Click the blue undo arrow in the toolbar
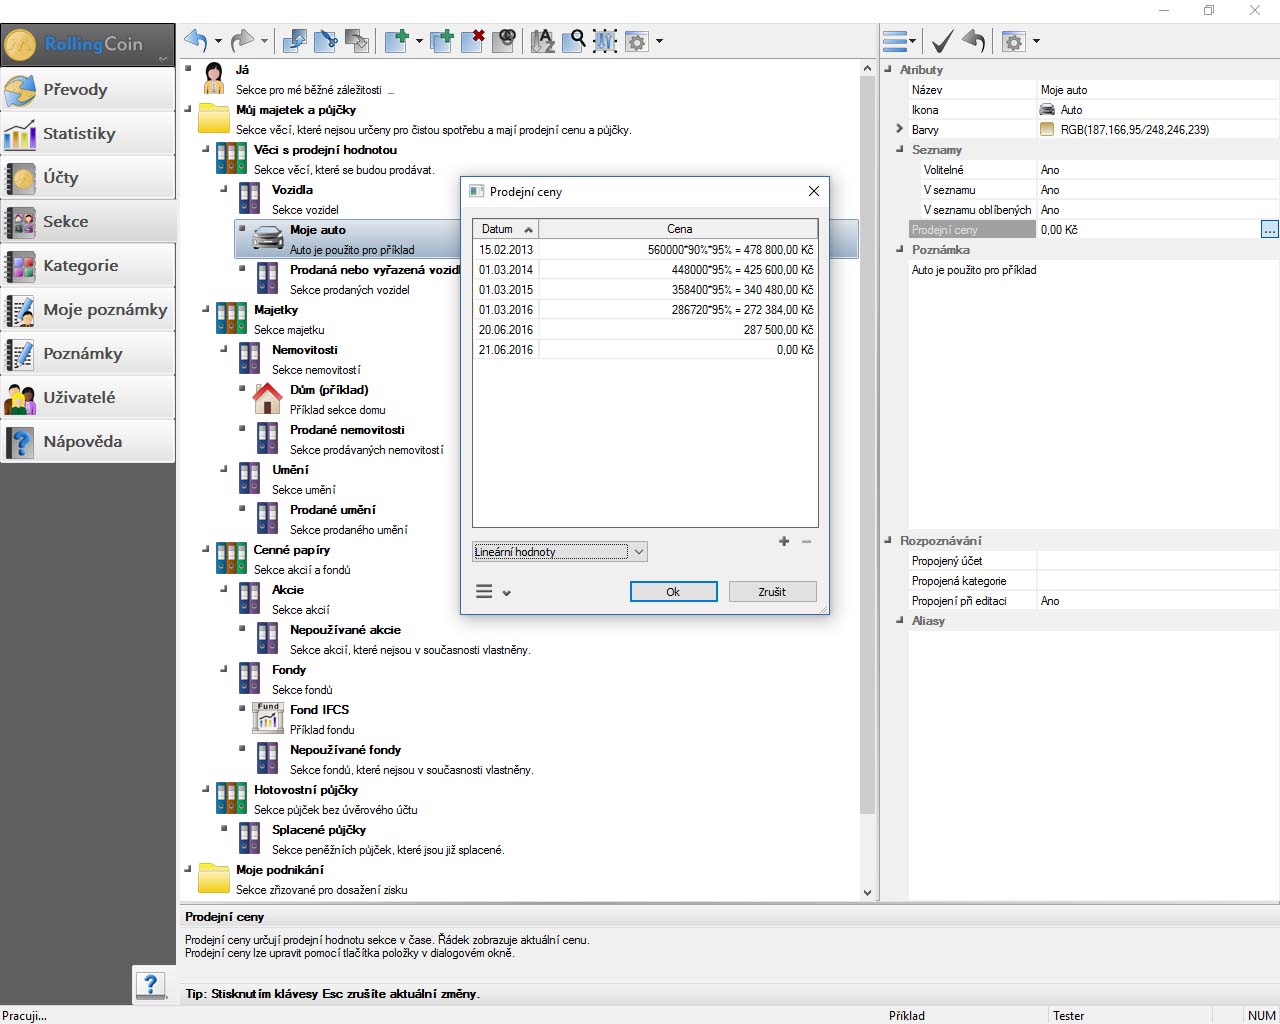The width and height of the screenshot is (1280, 1024). point(195,41)
